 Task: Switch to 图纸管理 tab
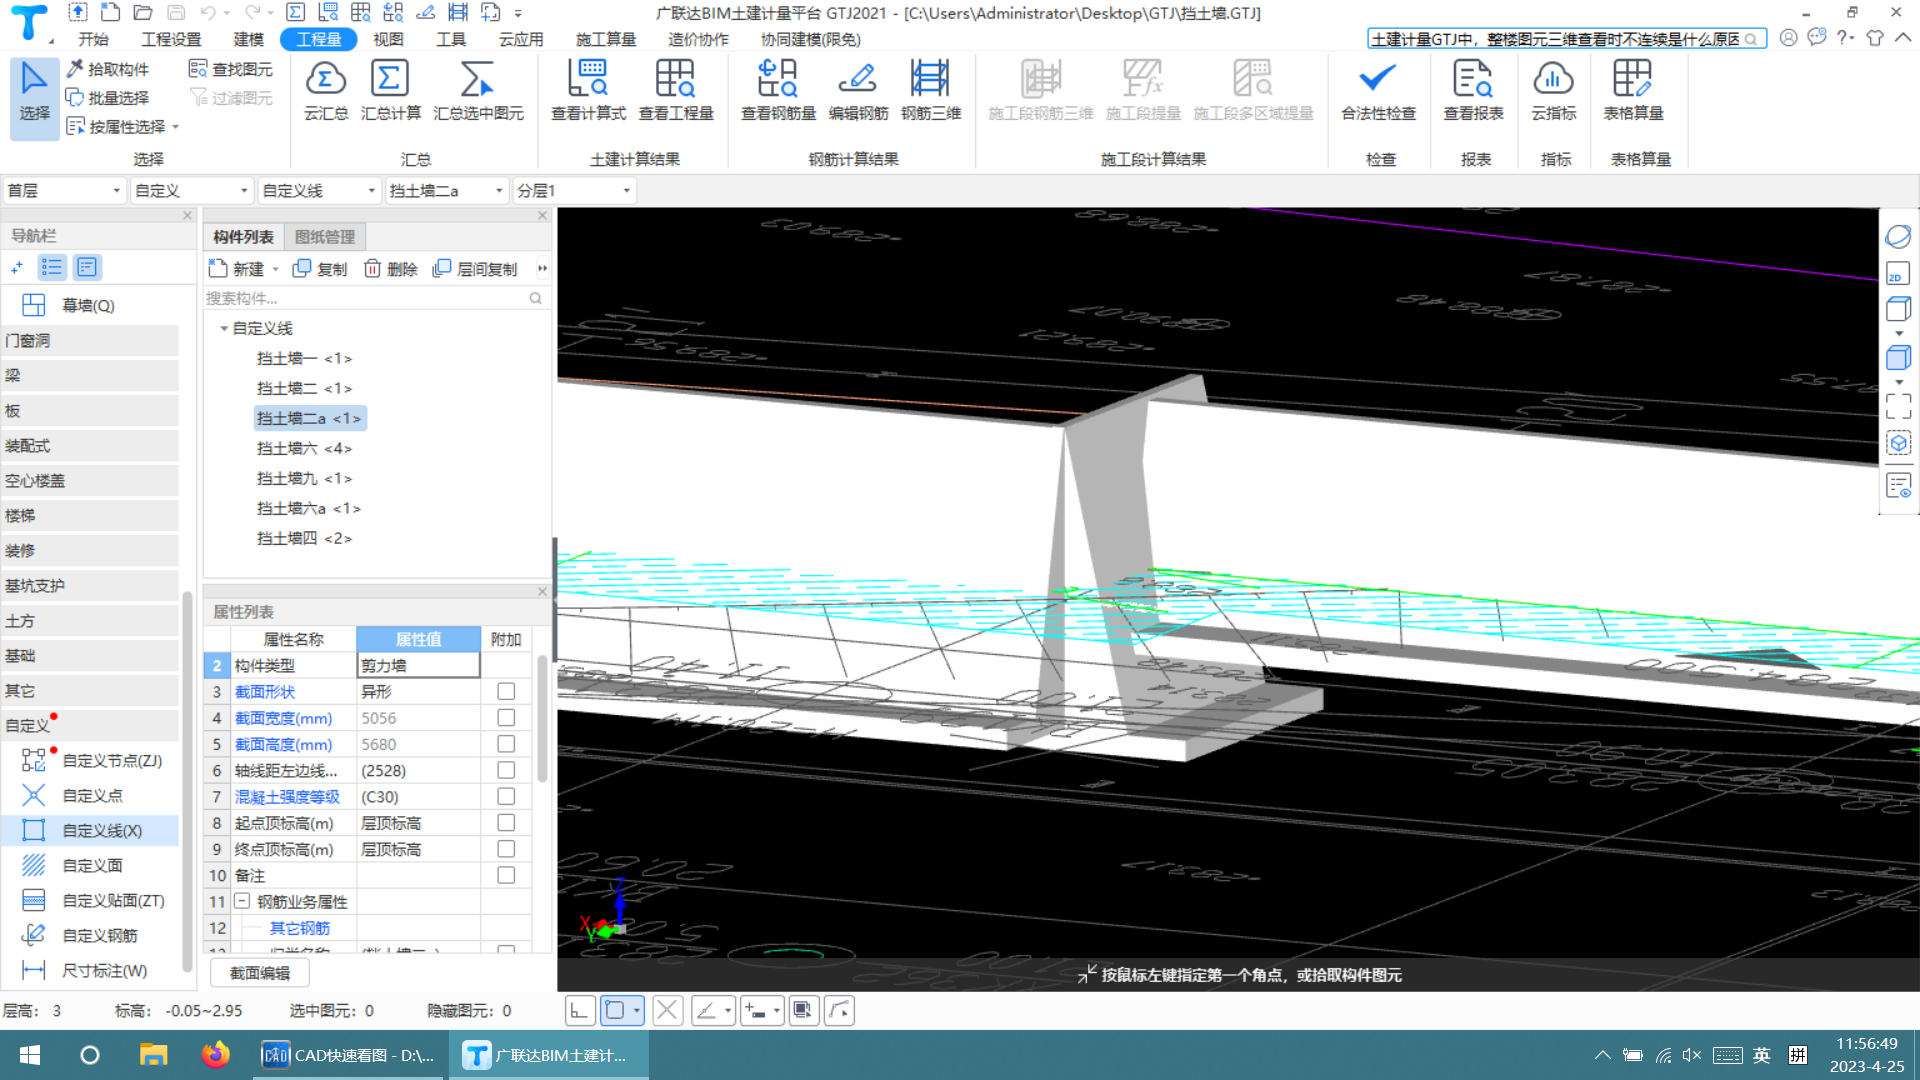(x=326, y=235)
